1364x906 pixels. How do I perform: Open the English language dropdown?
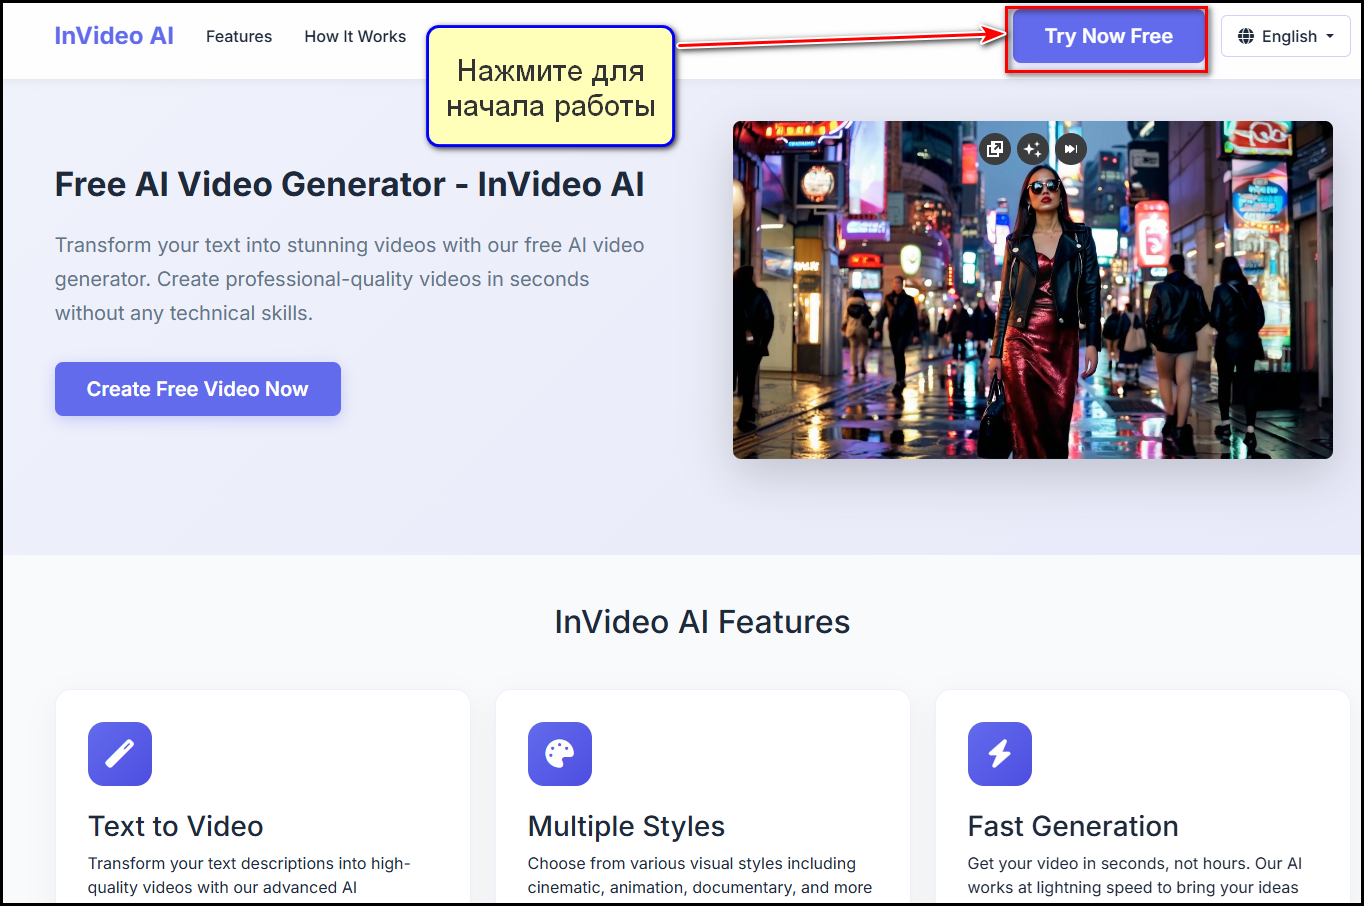1286,35
